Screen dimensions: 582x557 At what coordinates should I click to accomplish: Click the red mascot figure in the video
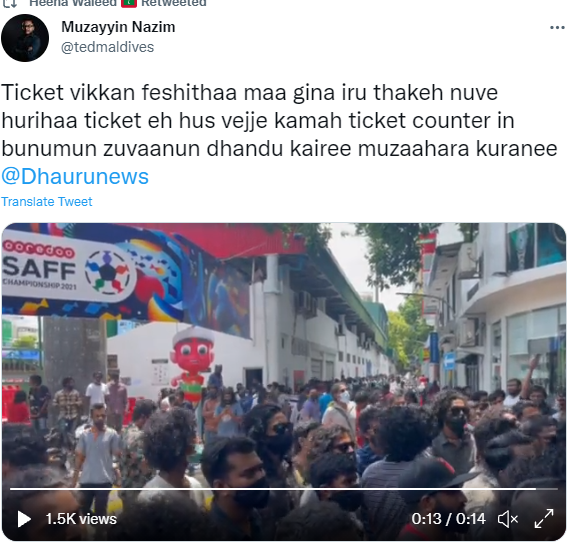pos(192,364)
